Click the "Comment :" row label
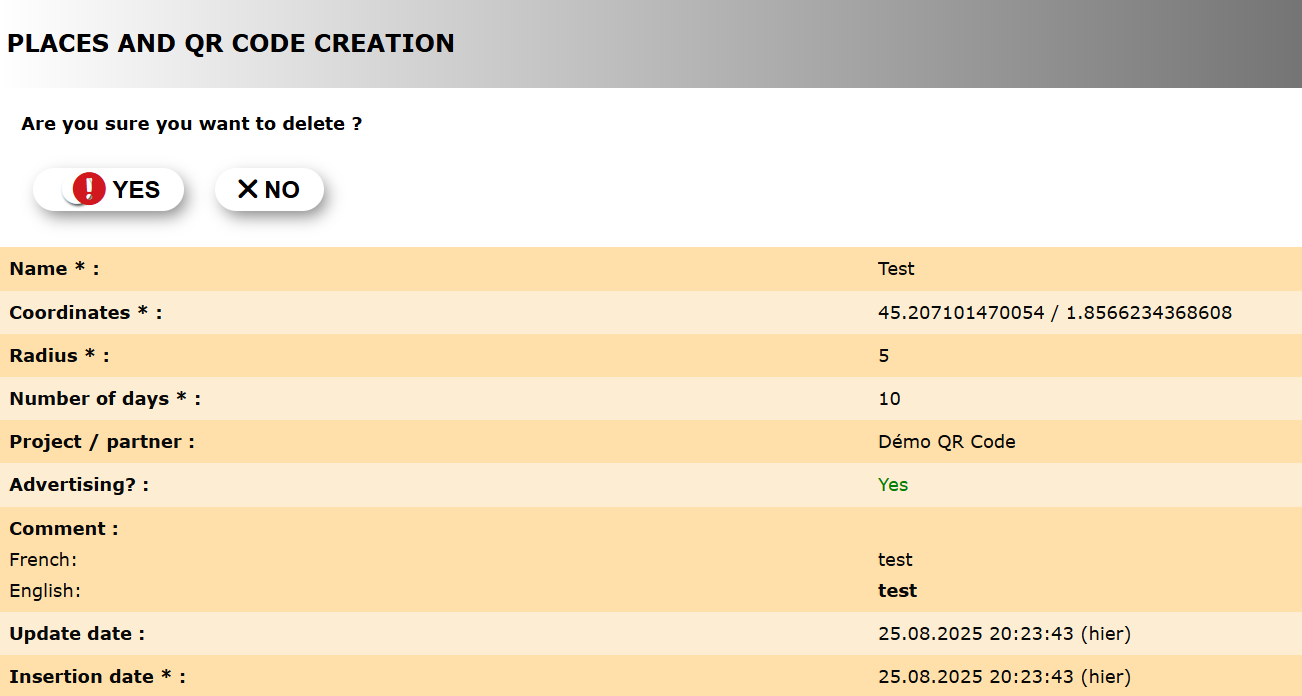 click(64, 529)
